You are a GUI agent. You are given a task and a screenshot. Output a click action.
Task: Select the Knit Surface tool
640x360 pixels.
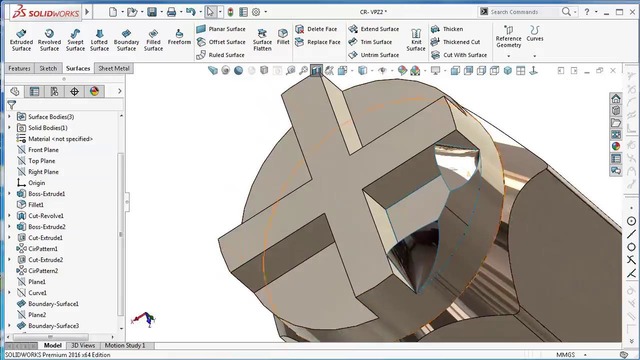click(416, 40)
